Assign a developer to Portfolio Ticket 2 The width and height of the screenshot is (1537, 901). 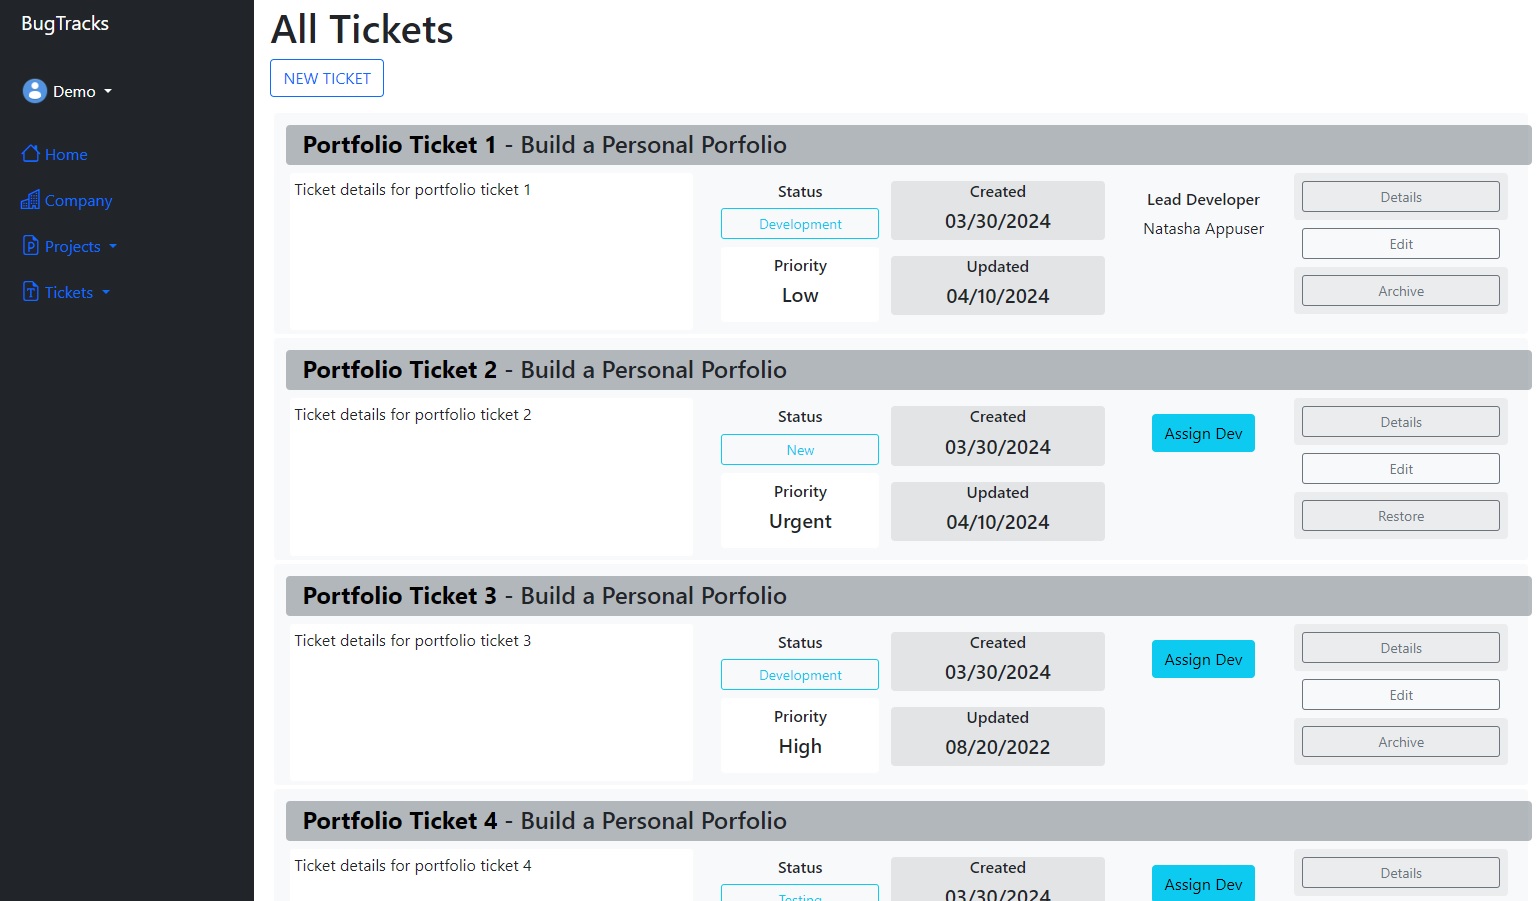[x=1203, y=433]
